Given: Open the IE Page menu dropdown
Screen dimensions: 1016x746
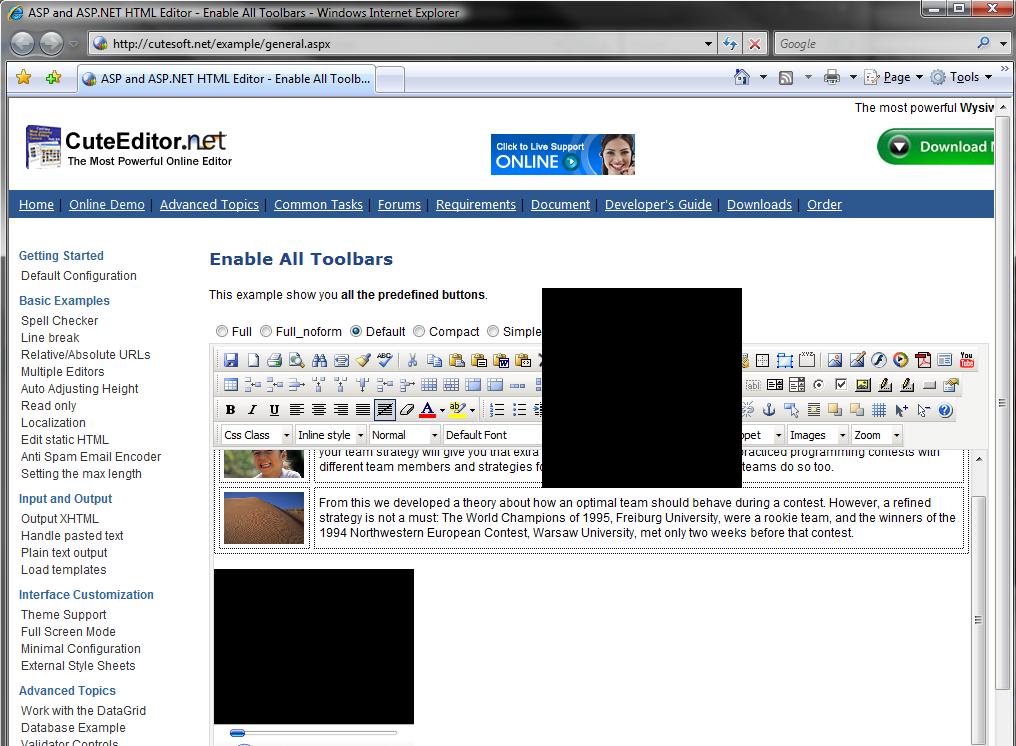Looking at the screenshot, I should [901, 77].
